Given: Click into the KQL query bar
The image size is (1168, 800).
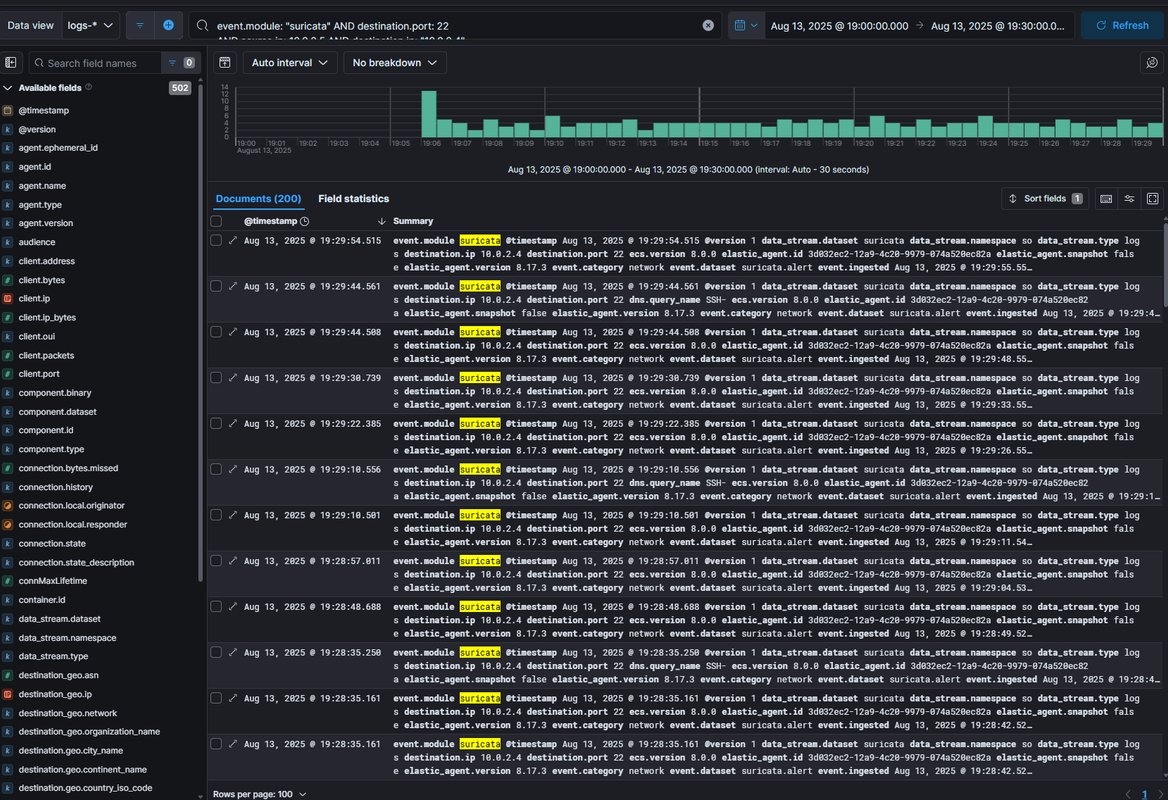Looking at the screenshot, I should (x=454, y=25).
